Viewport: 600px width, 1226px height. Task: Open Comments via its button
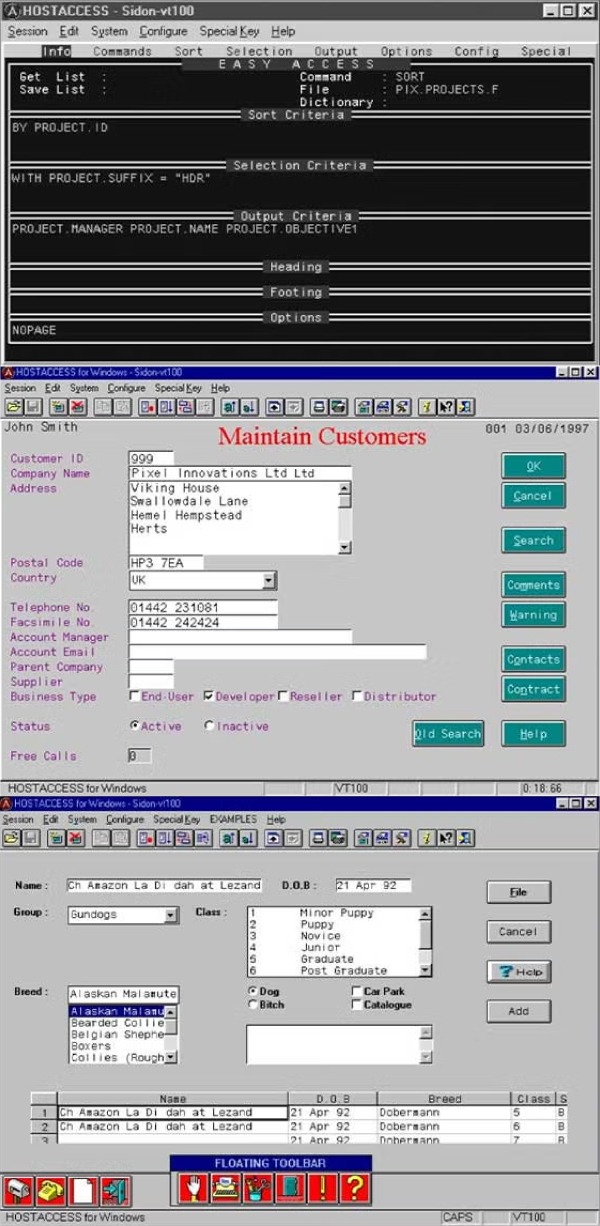coord(533,585)
